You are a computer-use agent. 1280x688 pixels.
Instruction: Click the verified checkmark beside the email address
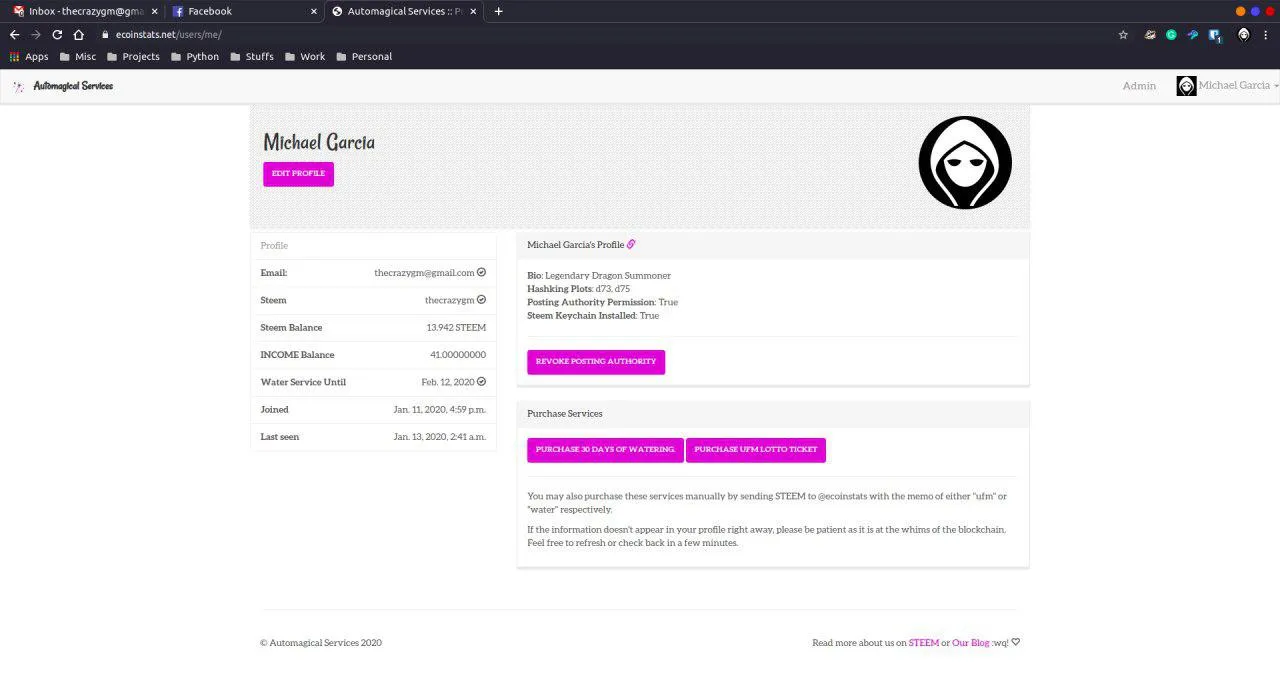(x=481, y=272)
